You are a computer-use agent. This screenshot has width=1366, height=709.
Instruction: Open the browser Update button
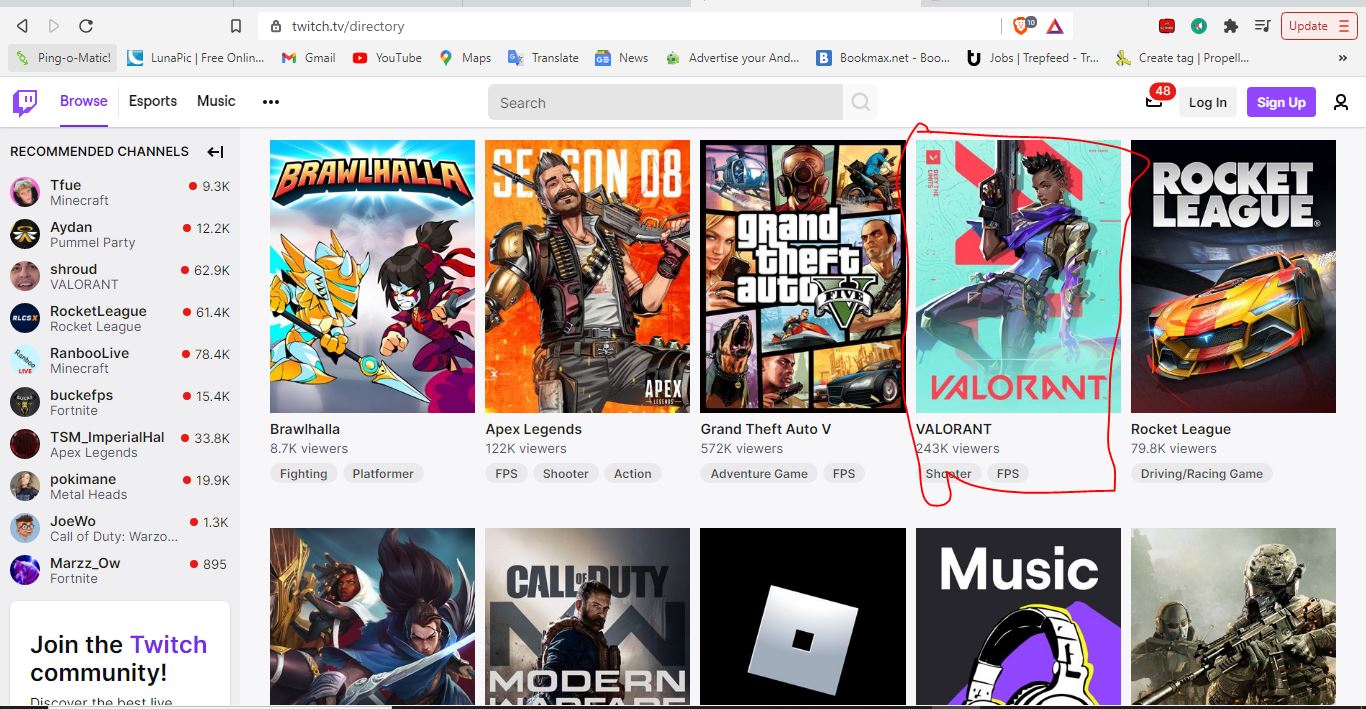[x=1319, y=26]
